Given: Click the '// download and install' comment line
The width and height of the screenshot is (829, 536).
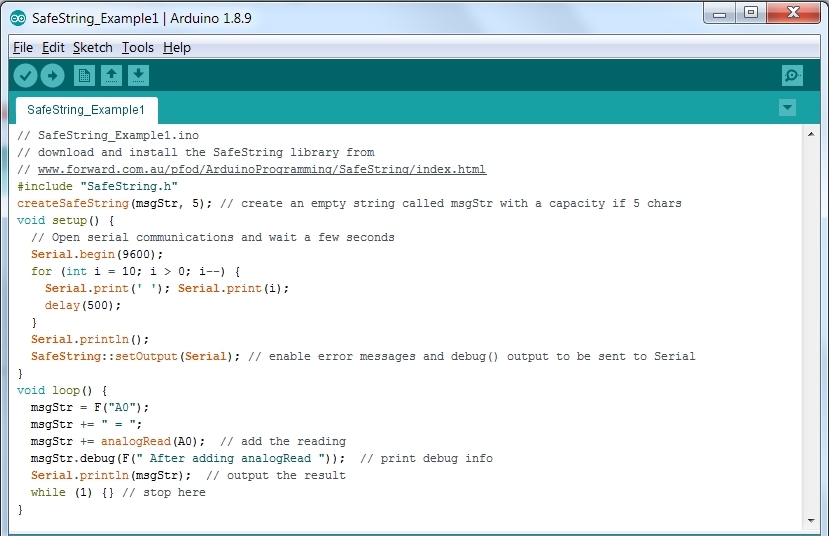Looking at the screenshot, I should click(196, 152).
